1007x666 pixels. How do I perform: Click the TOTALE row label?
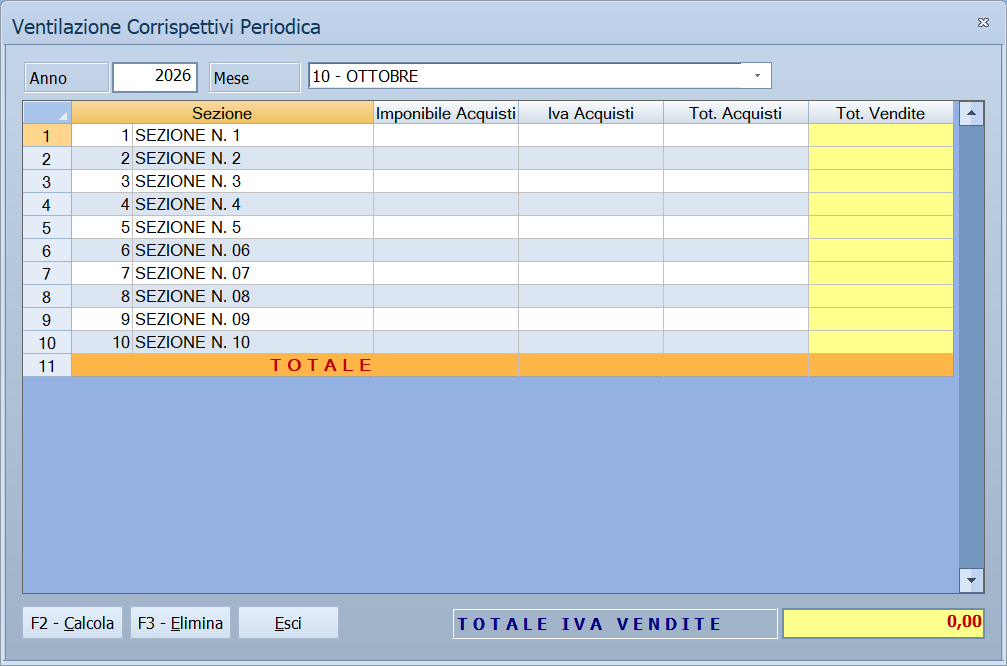320,365
